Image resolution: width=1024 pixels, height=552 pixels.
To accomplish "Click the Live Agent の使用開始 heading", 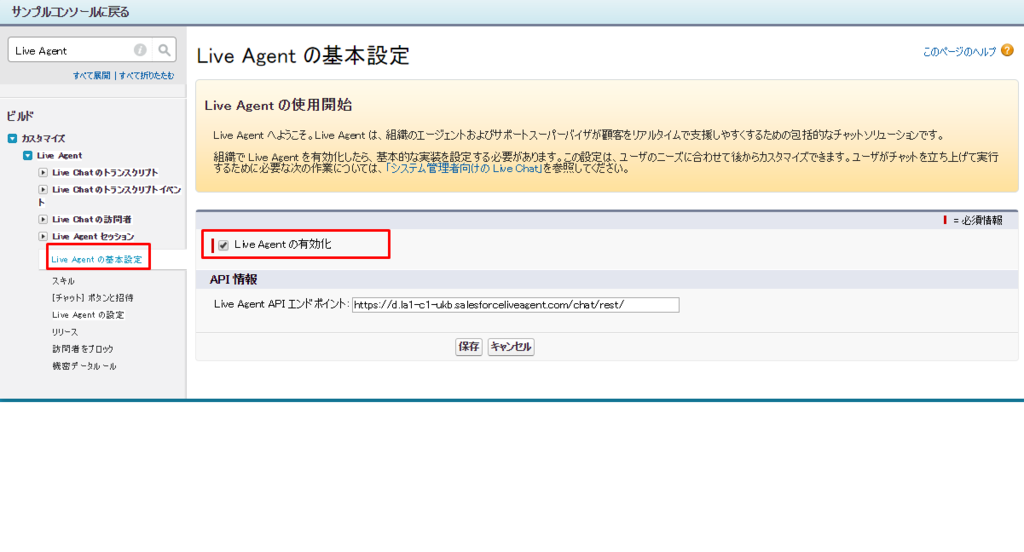I will tap(278, 105).
